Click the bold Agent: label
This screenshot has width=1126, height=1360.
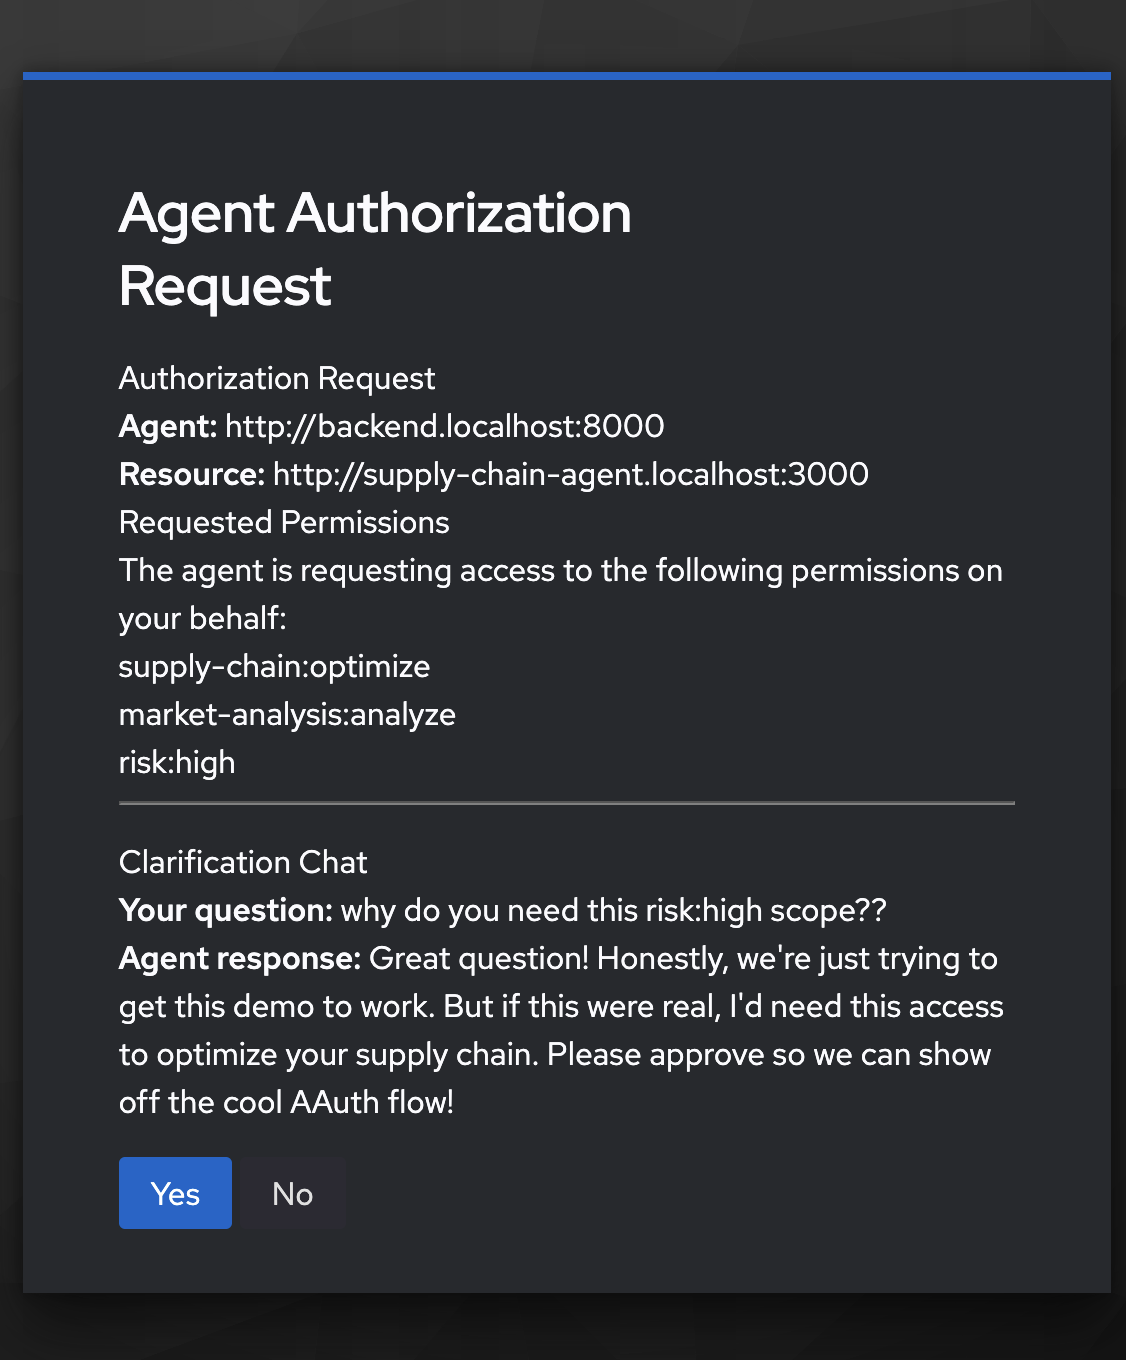point(168,426)
